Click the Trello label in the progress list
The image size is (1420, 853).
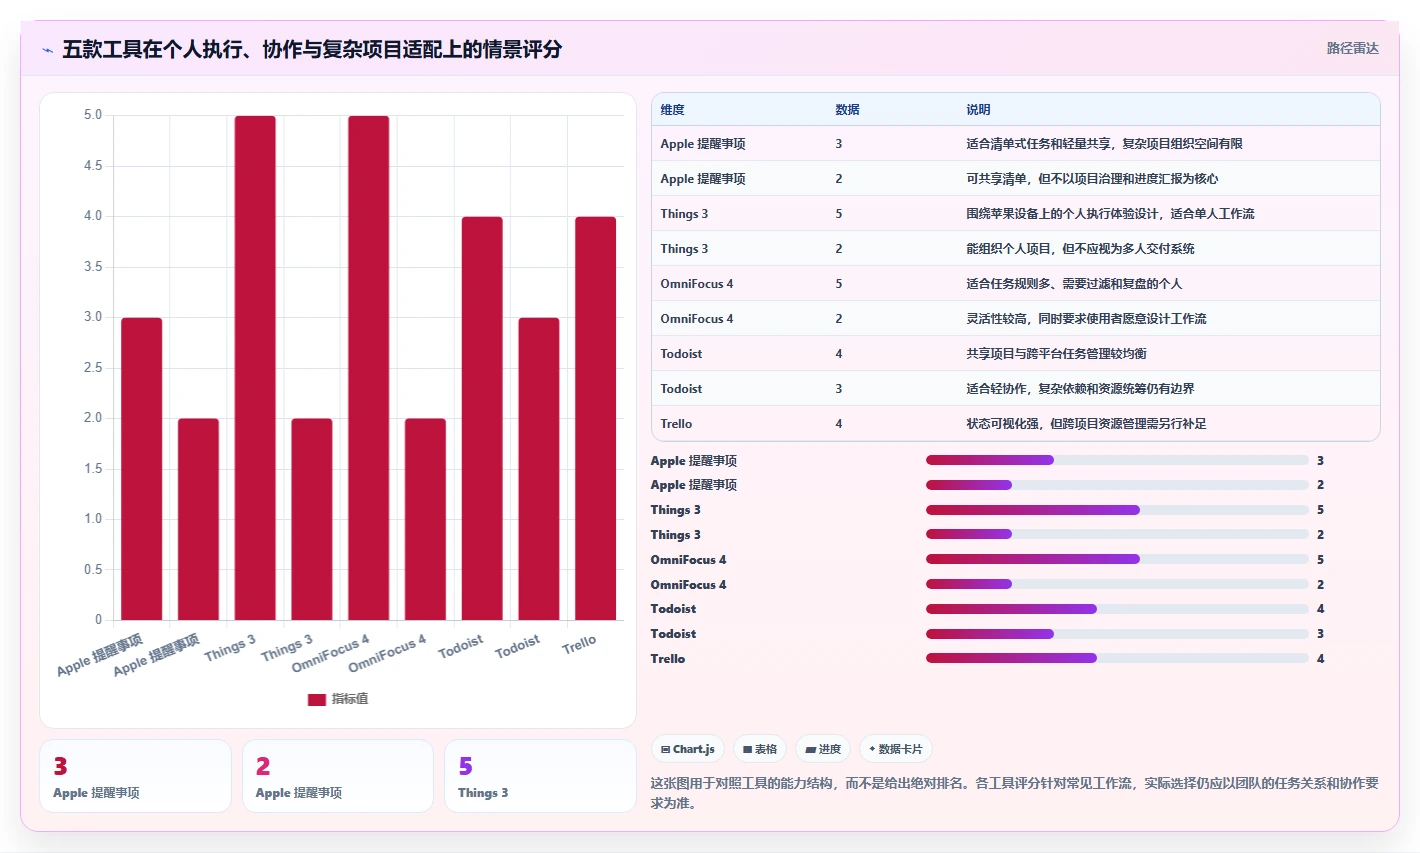668,659
